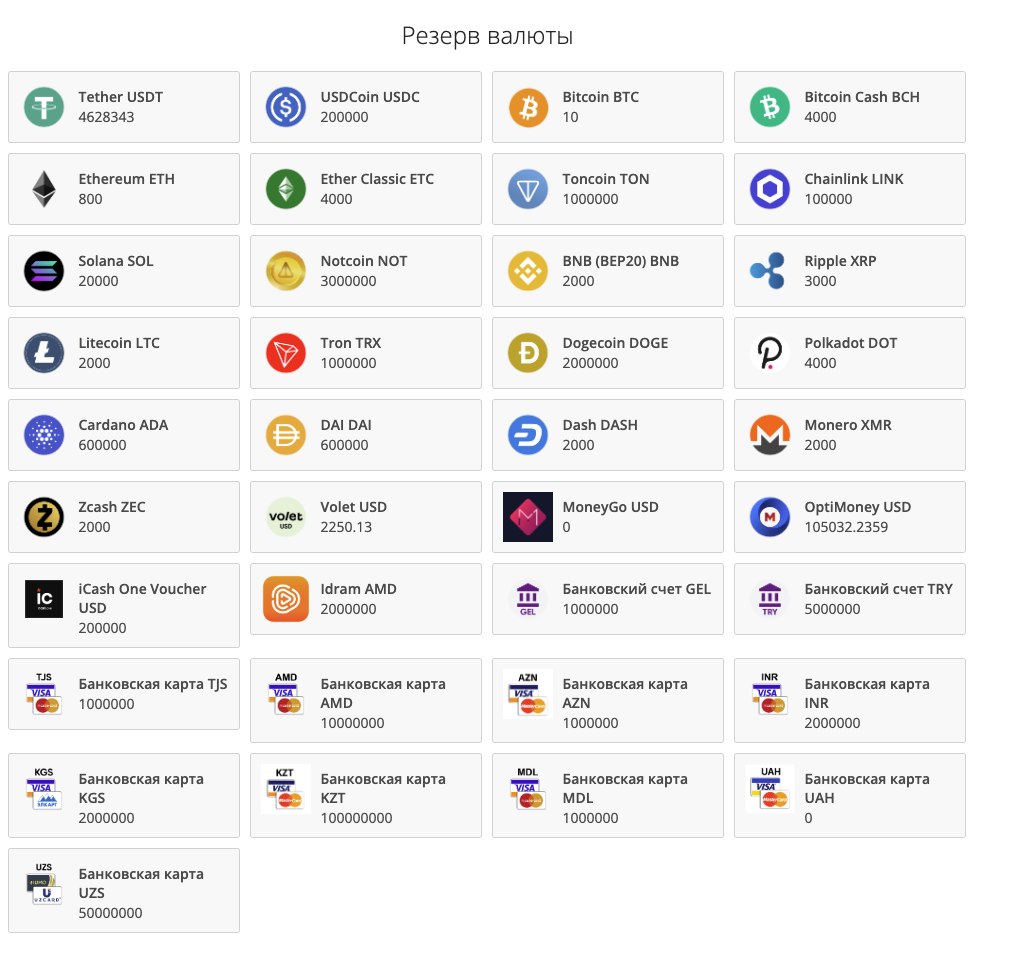This screenshot has width=1035, height=959.
Task: Click the Bitcoin Cash BCH text
Action: [x=861, y=97]
